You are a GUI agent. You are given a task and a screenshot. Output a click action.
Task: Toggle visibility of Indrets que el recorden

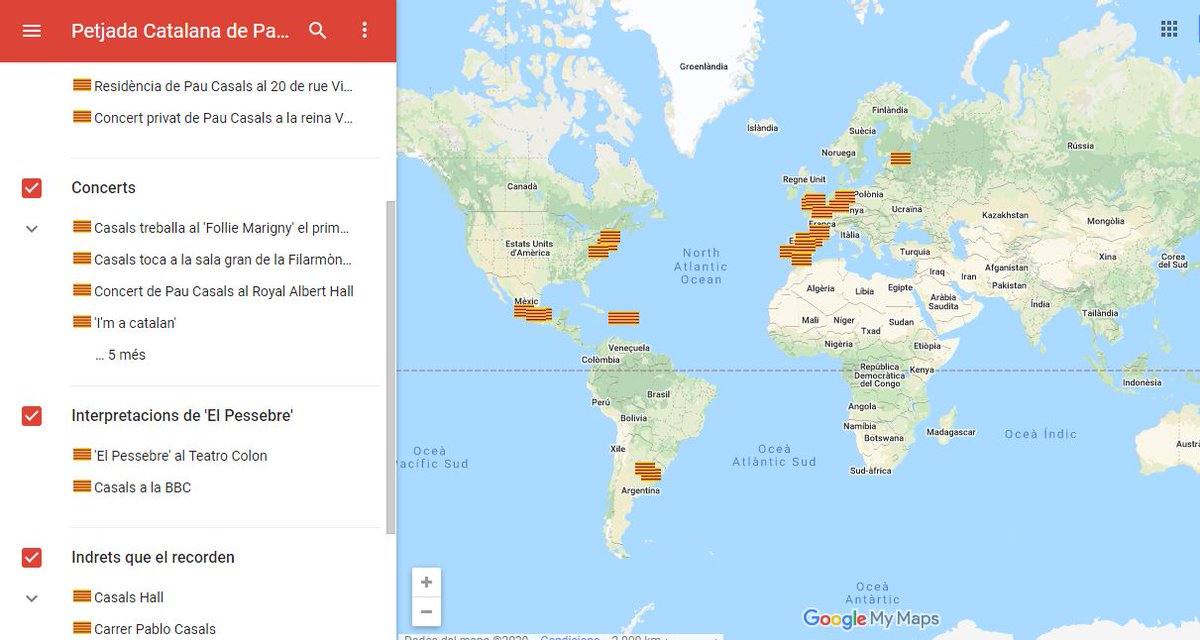coord(30,557)
